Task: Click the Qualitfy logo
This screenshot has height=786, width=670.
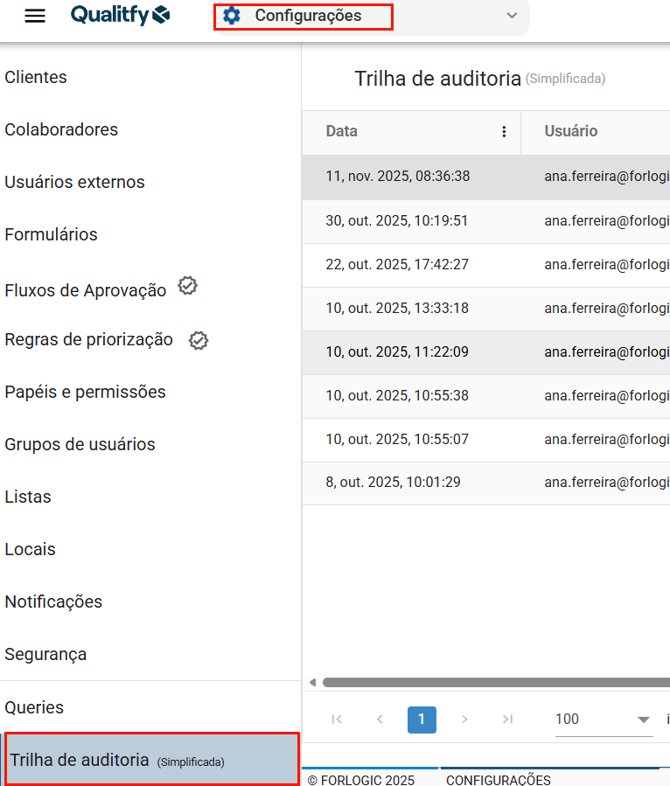Action: click(120, 15)
